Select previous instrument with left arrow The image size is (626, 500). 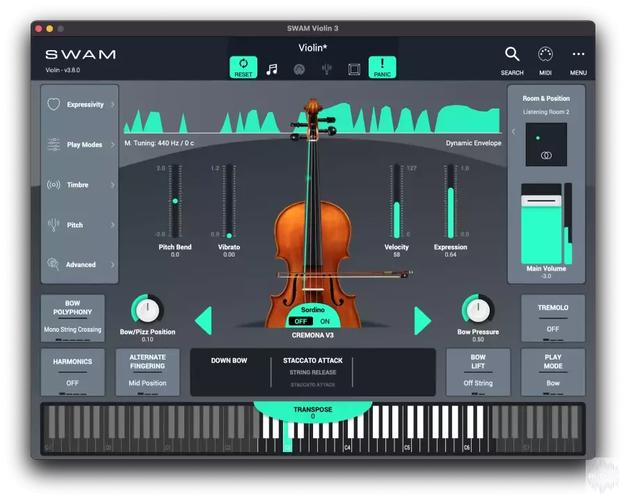(204, 321)
